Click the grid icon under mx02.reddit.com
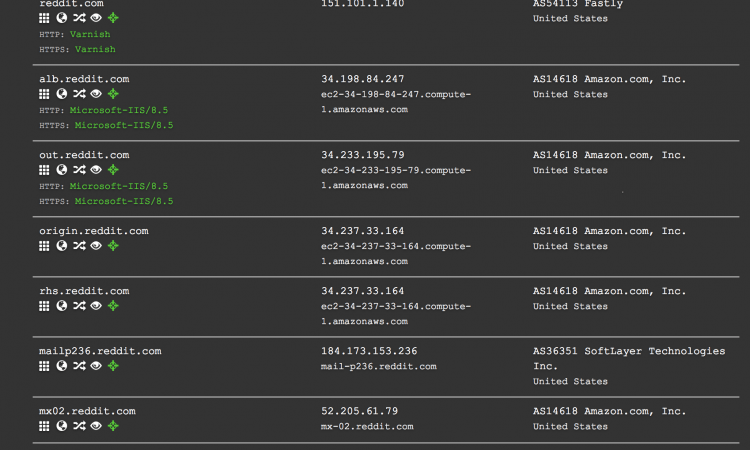750x450 pixels. click(44, 426)
